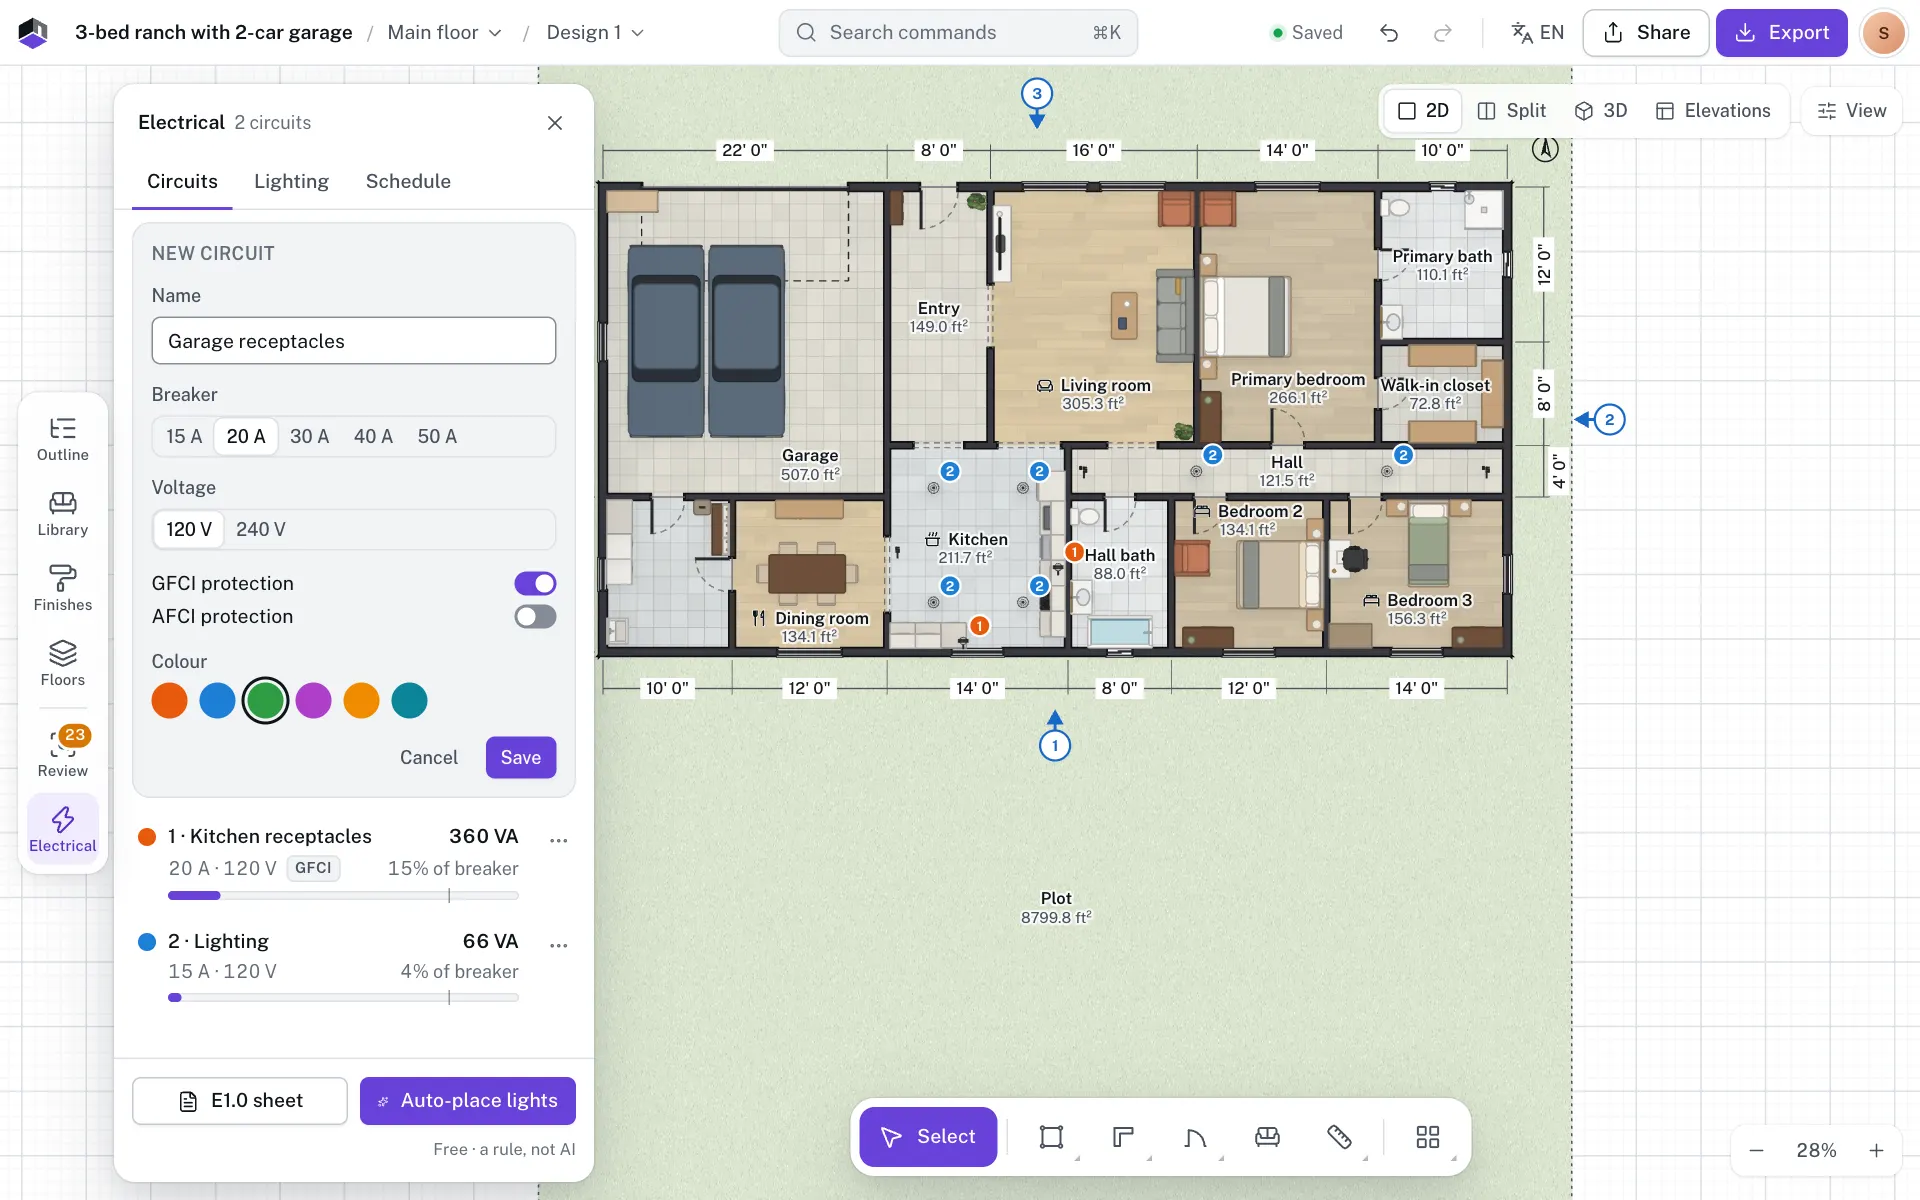
Task: Select the 15 A breaker option
Action: pos(184,437)
